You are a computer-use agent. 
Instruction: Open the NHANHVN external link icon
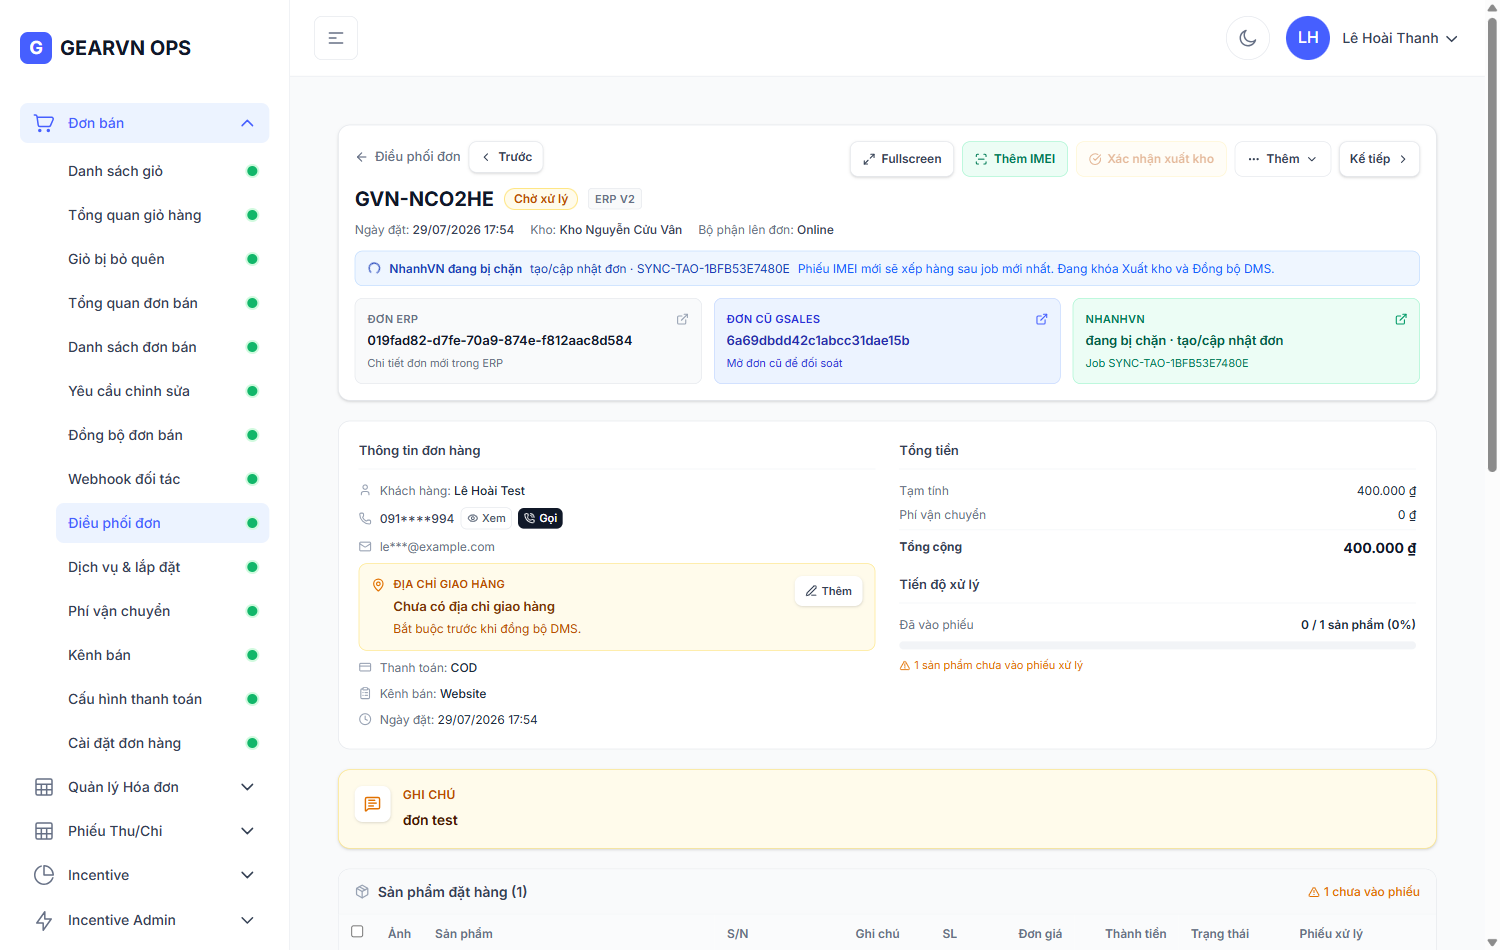(x=1400, y=319)
